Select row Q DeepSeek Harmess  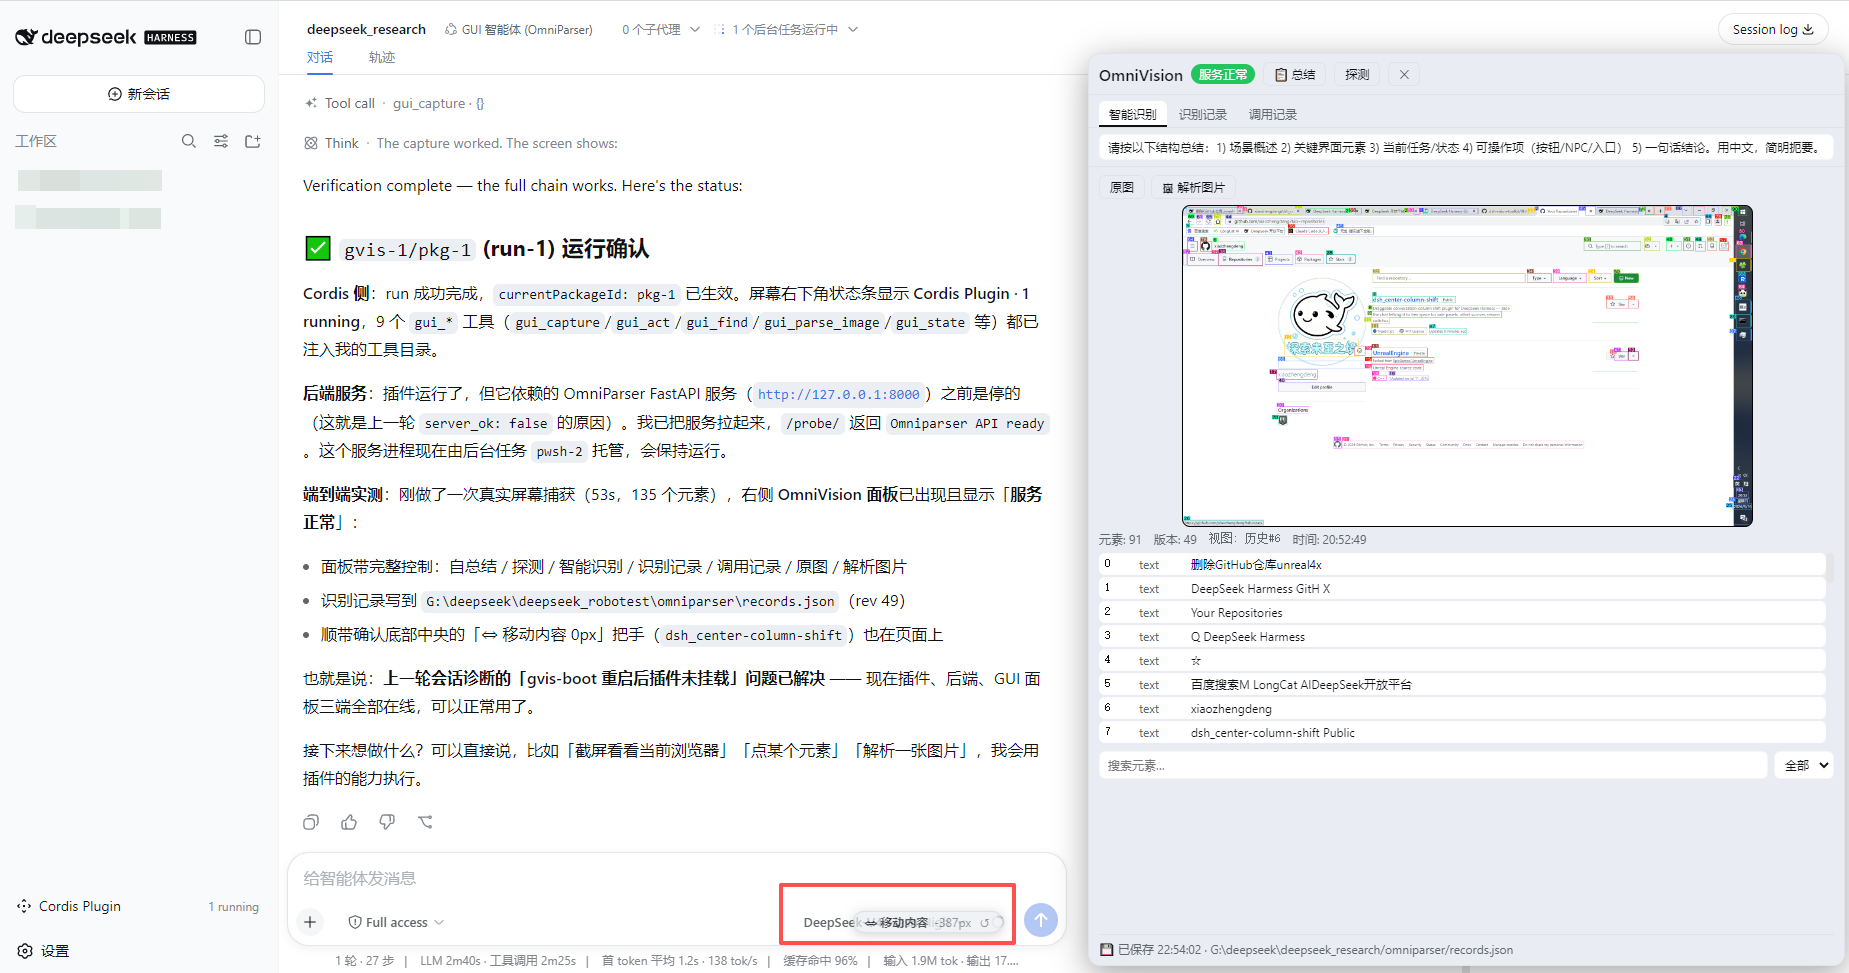[x=1462, y=637]
